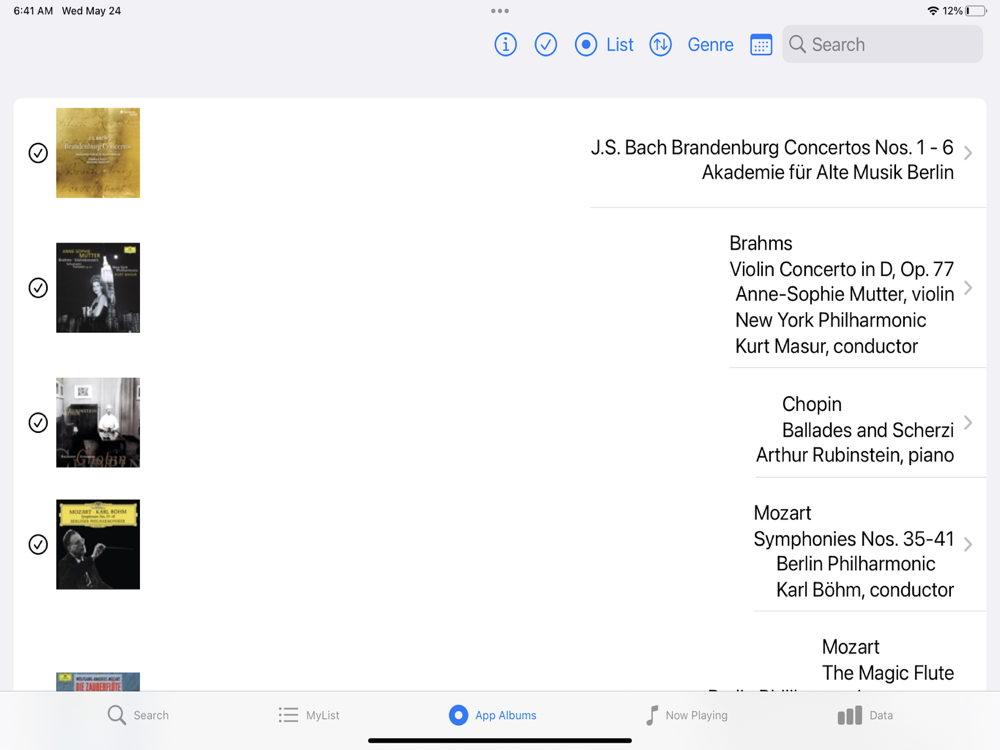Switch to the Data tab
Screen dimensions: 1000x750
(865, 716)
